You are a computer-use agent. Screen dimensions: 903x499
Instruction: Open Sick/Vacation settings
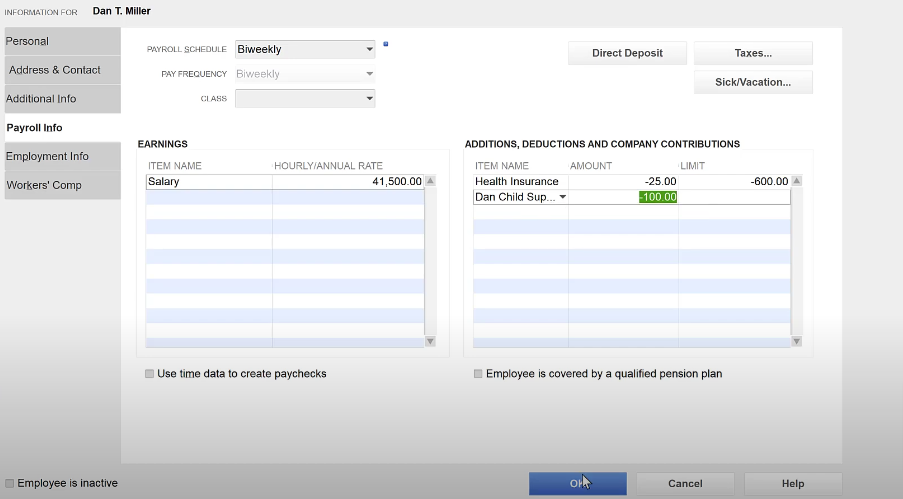point(752,82)
